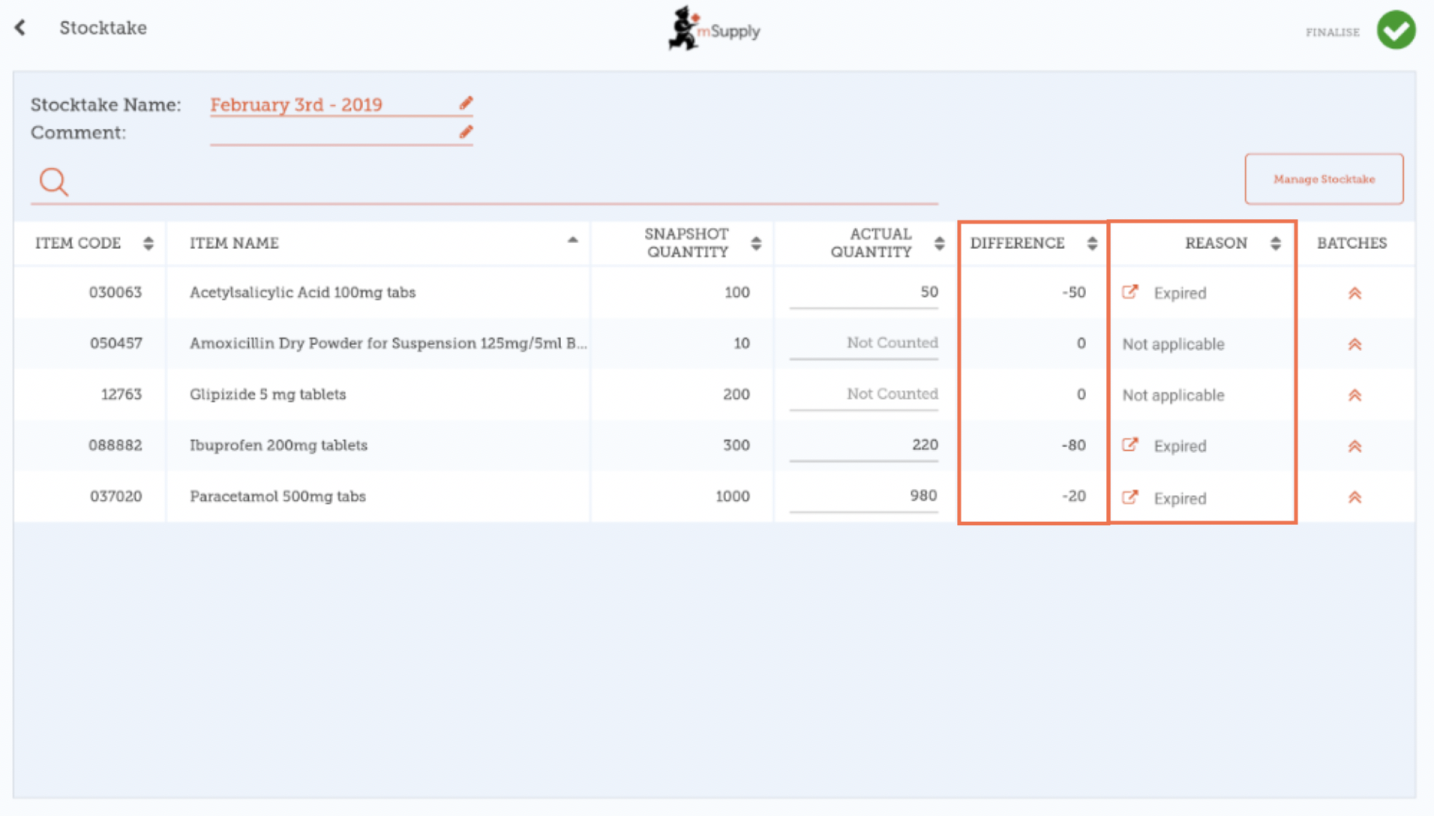Sort table by Item Code column
The image size is (1434, 816).
(148, 243)
